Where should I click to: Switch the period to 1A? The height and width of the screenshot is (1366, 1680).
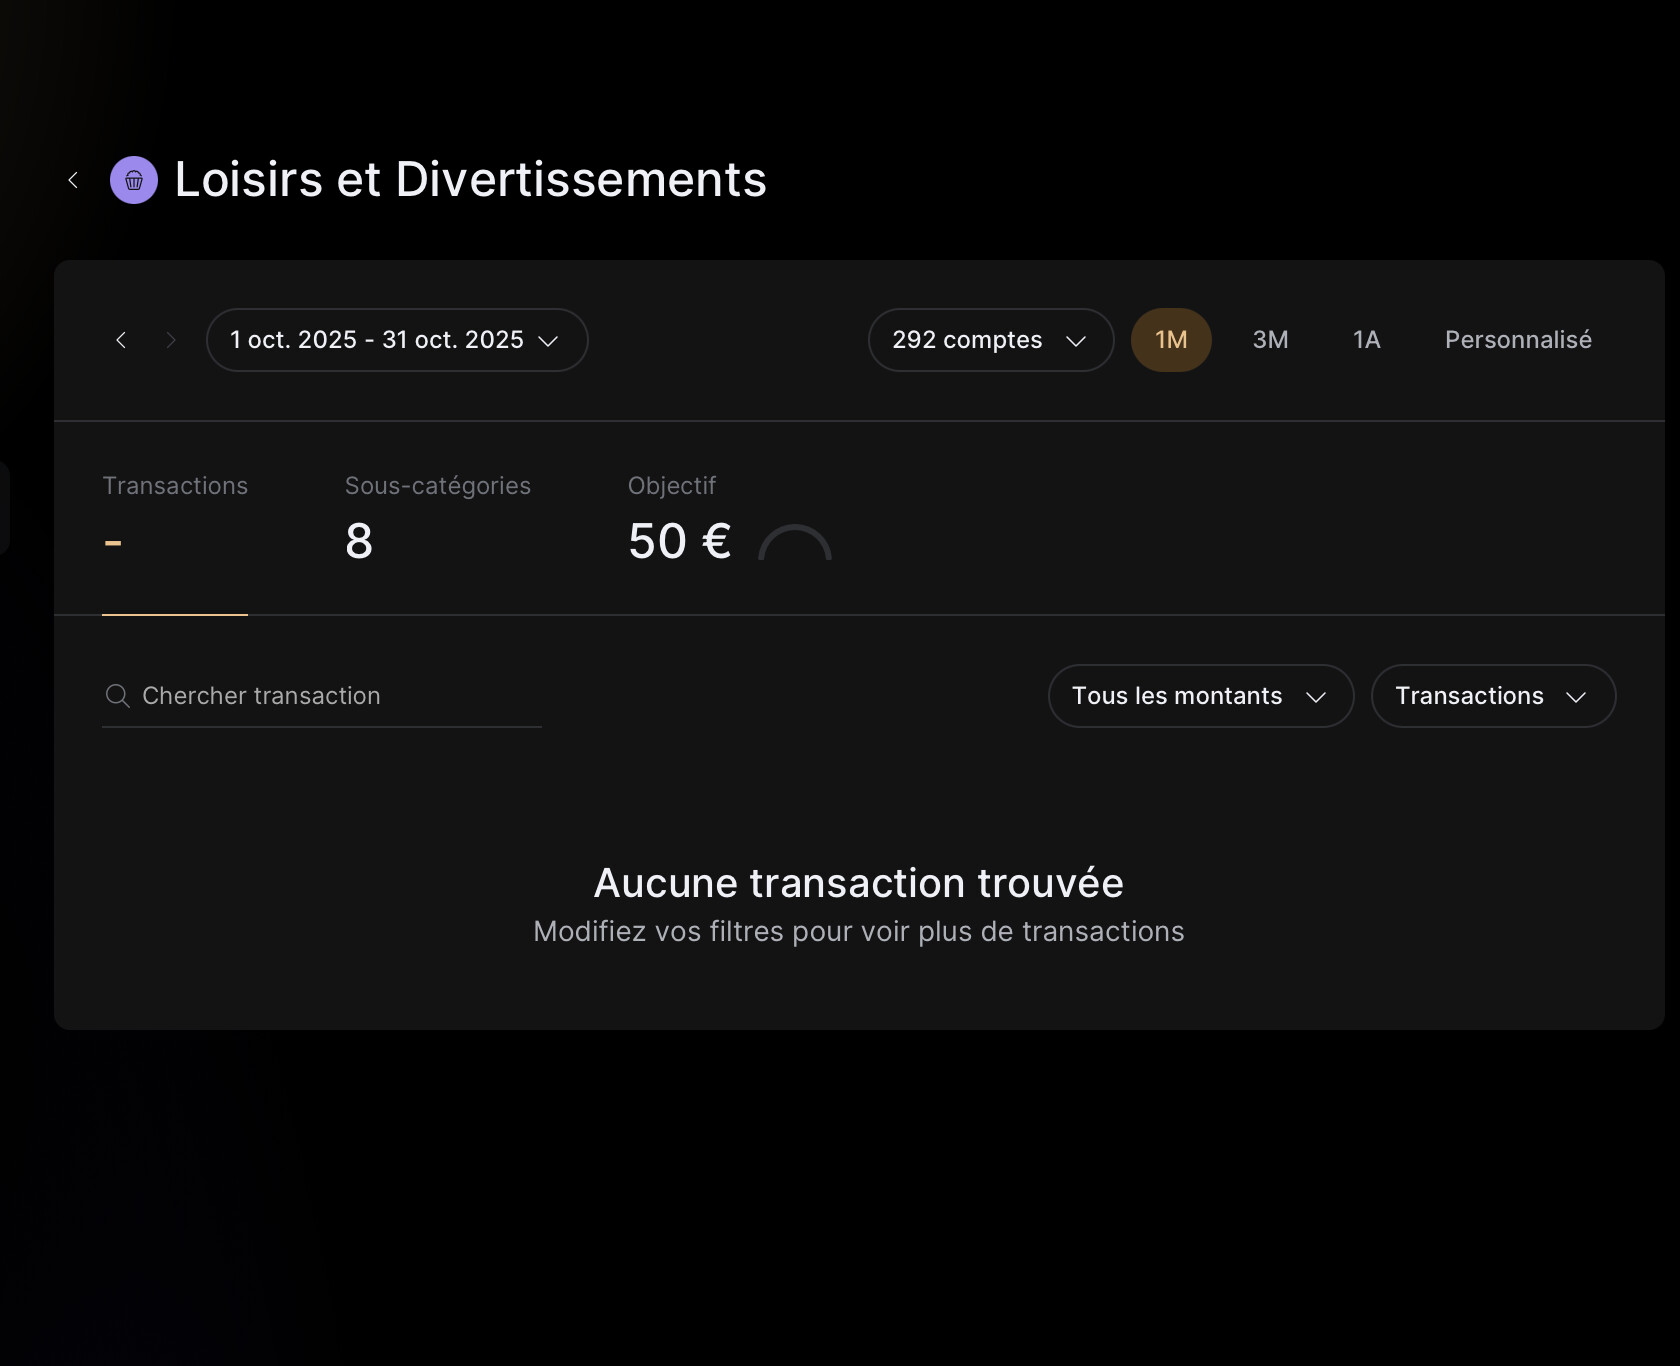pyautogui.click(x=1366, y=340)
